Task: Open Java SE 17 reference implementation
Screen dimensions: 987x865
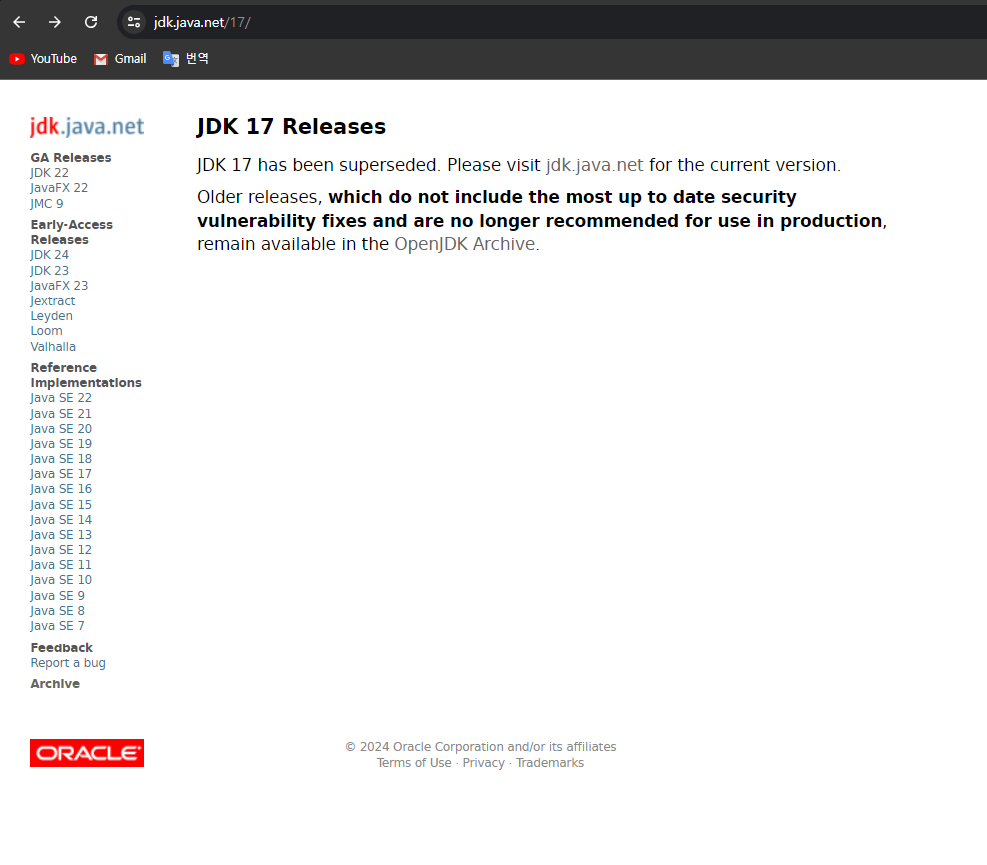Action: point(61,473)
